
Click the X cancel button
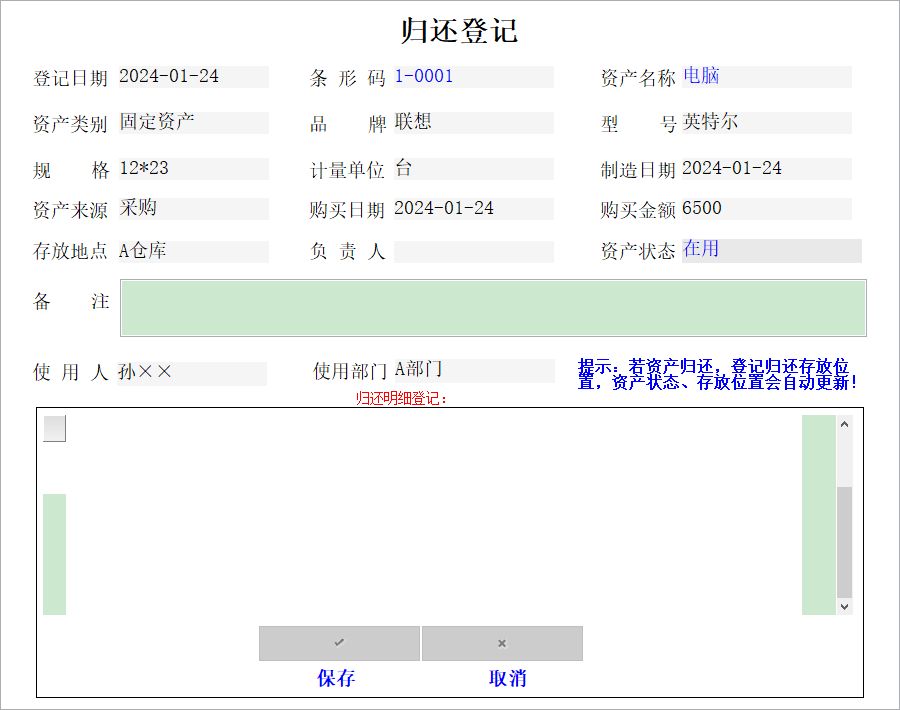tap(502, 643)
